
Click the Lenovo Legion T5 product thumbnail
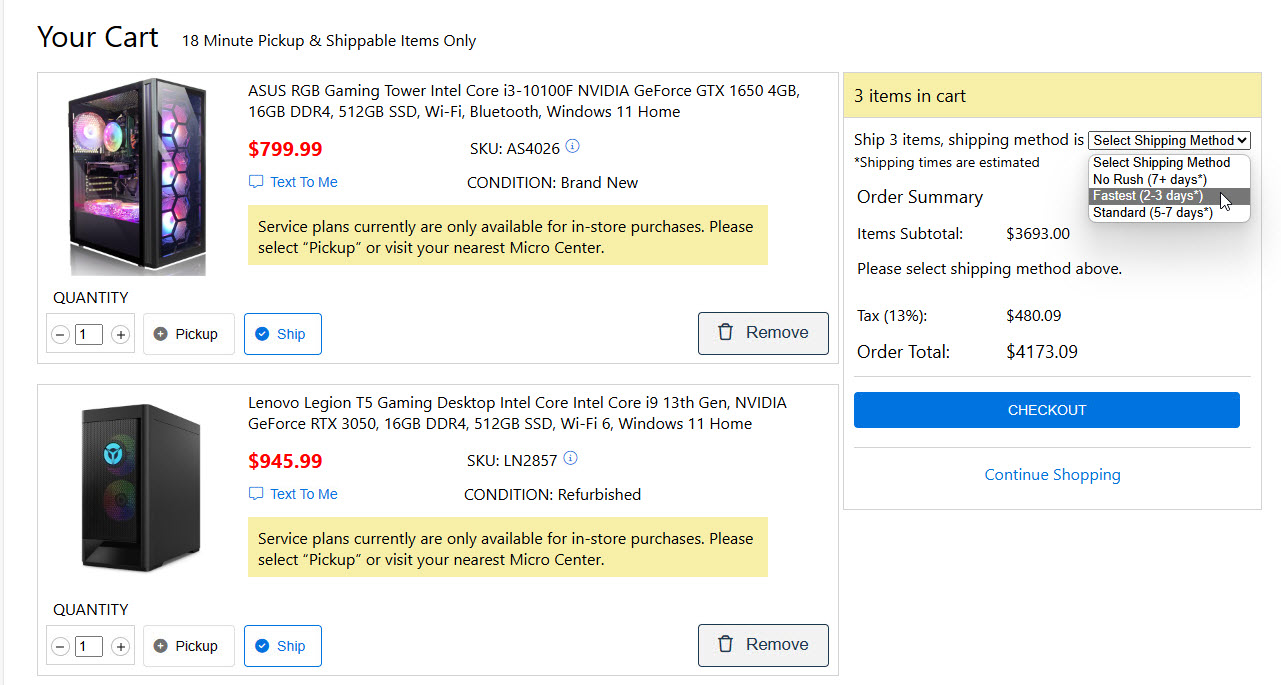(139, 487)
